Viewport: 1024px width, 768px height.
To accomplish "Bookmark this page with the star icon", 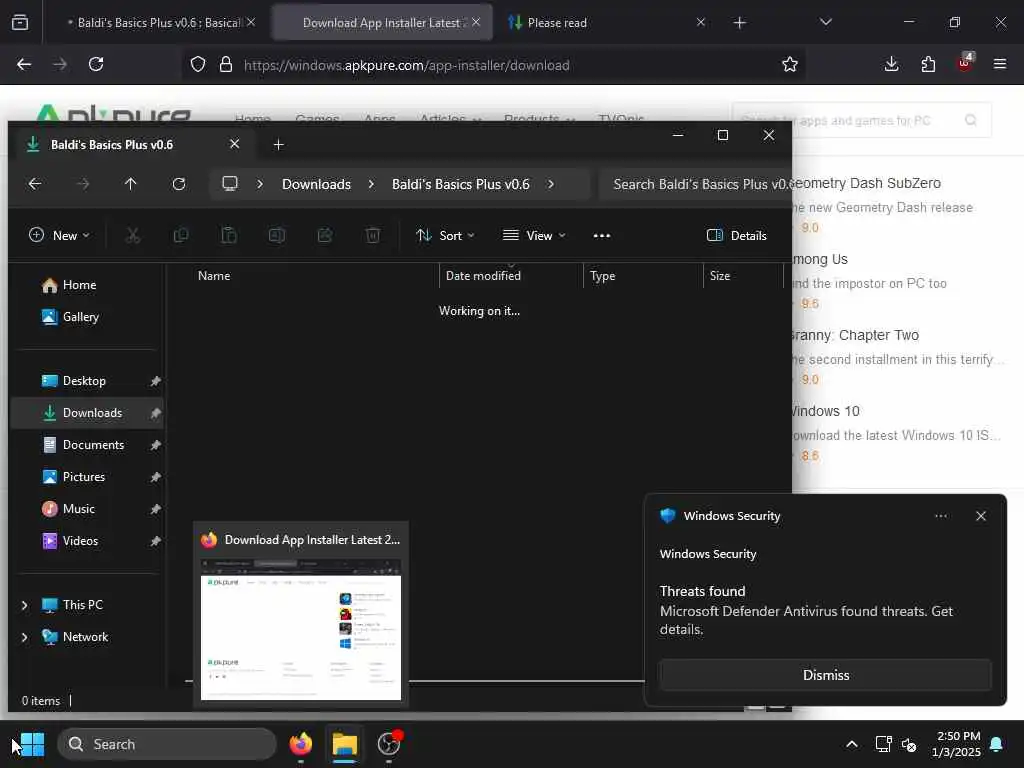I will point(790,64).
